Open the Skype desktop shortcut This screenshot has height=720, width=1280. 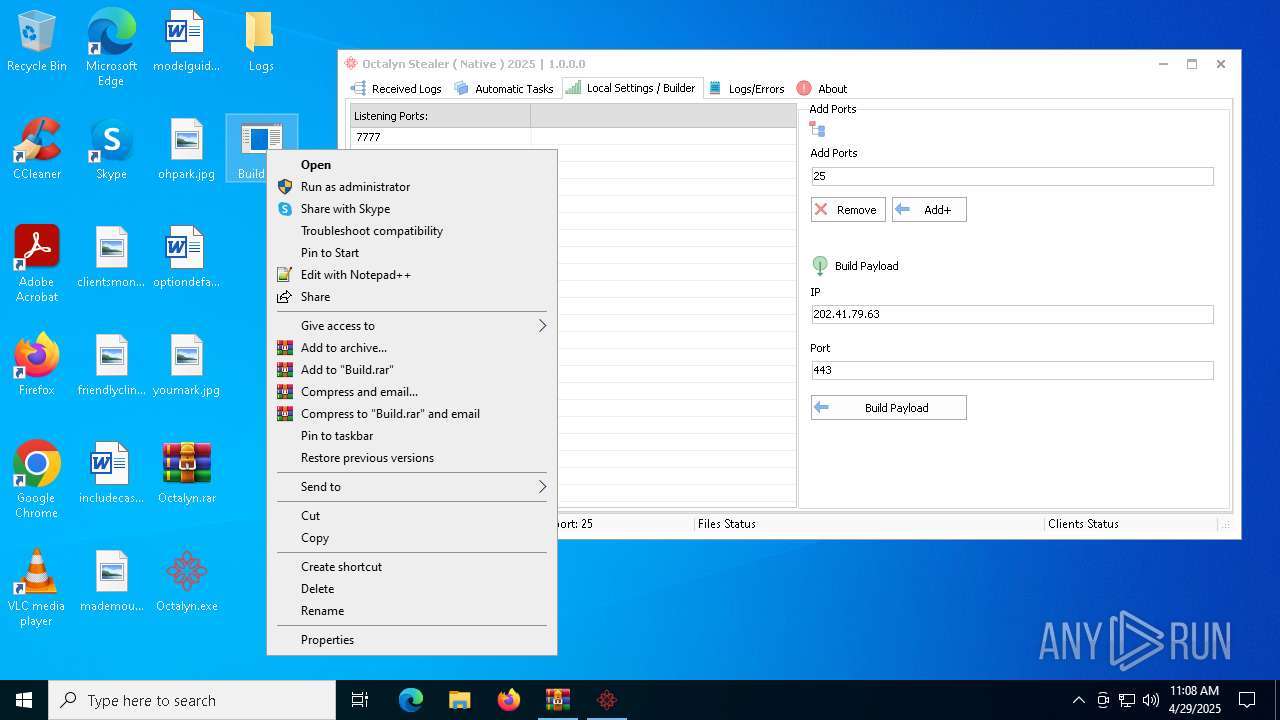point(111,150)
